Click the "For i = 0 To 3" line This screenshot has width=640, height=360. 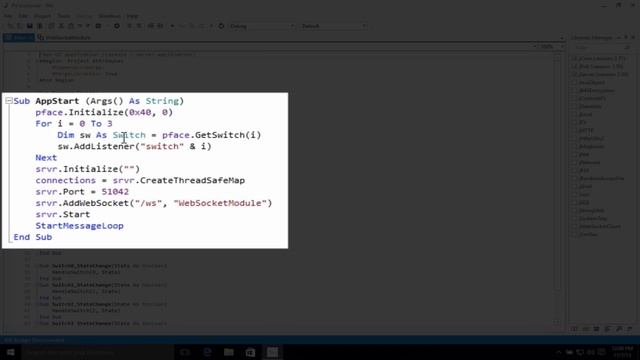[74, 124]
